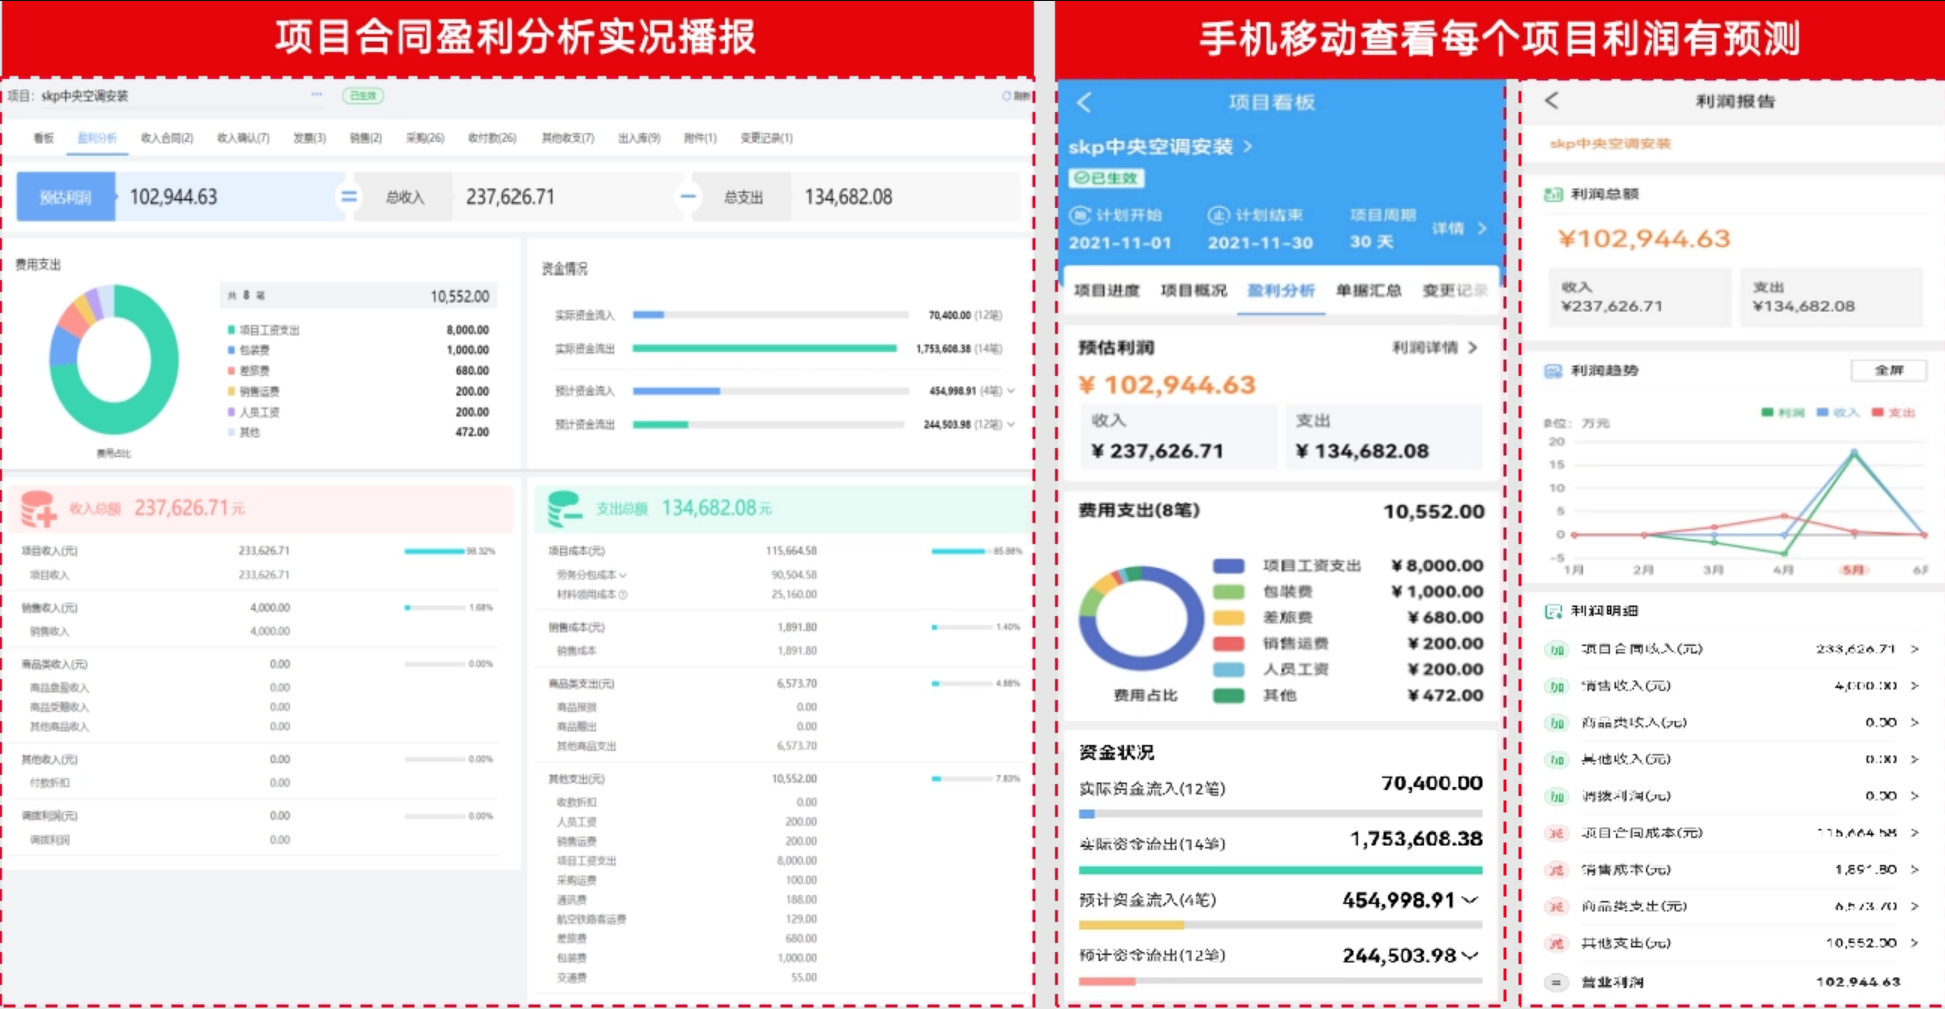Tap back arrow in 利润报告 header
The width and height of the screenshot is (1945, 1009).
click(x=1551, y=100)
